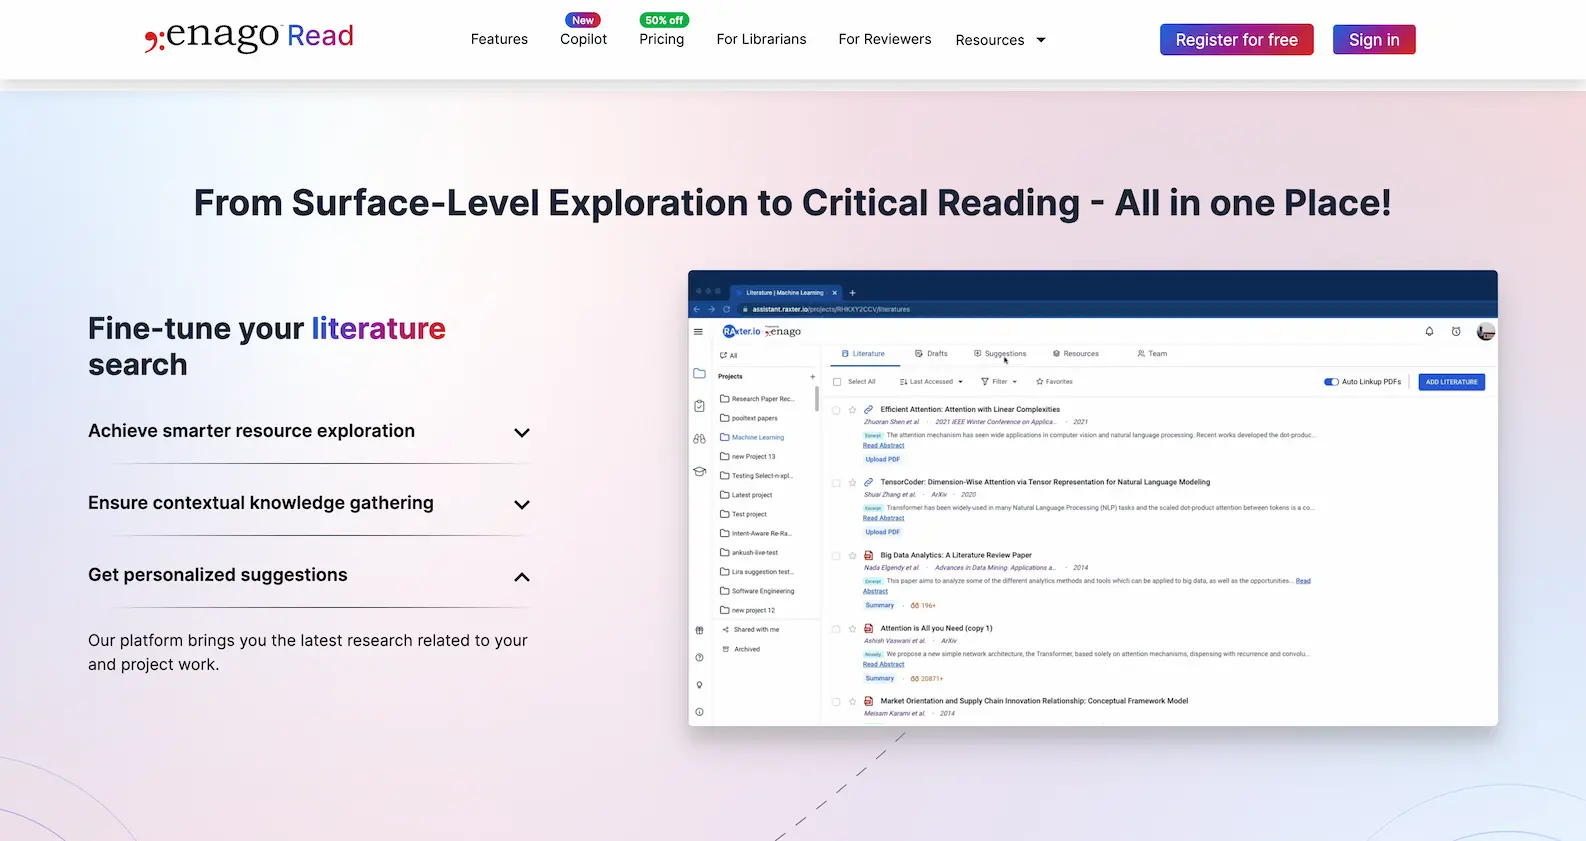Star the Market Orientation paper
Image resolution: width=1586 pixels, height=841 pixels.
point(852,702)
